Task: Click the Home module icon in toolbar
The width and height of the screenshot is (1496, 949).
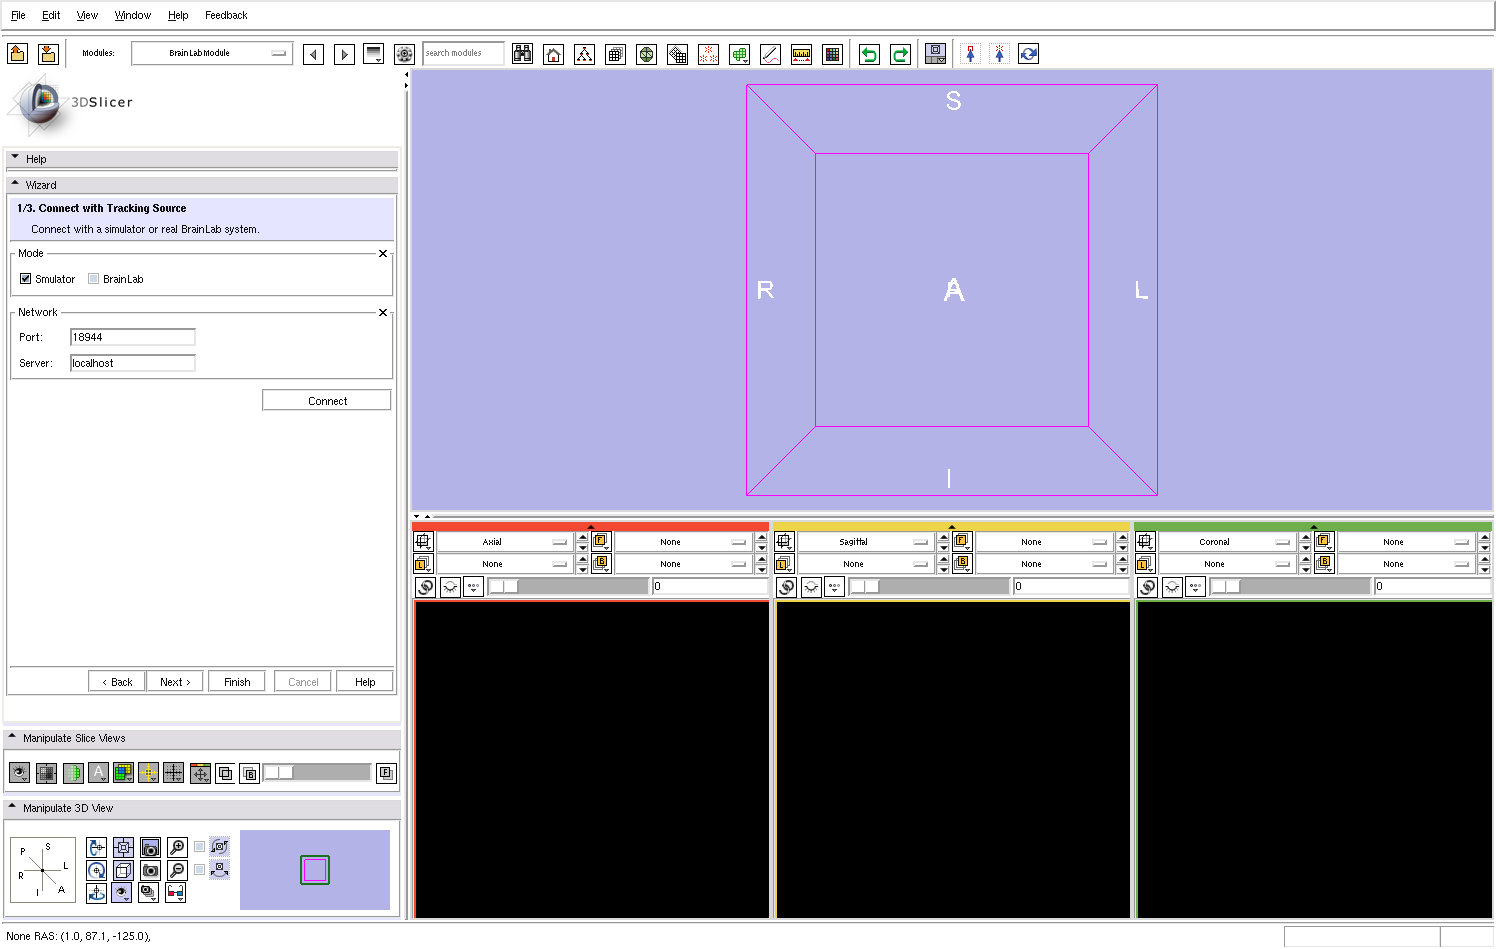Action: tap(553, 54)
